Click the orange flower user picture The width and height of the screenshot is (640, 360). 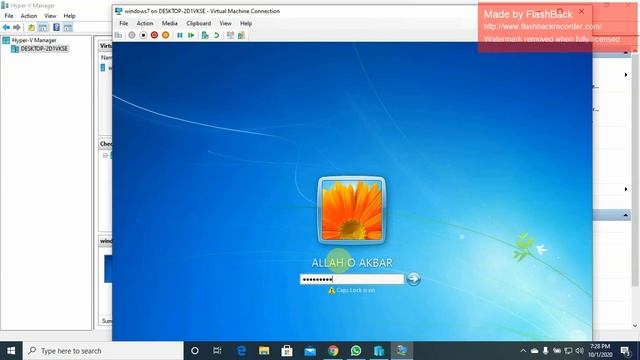click(352, 211)
